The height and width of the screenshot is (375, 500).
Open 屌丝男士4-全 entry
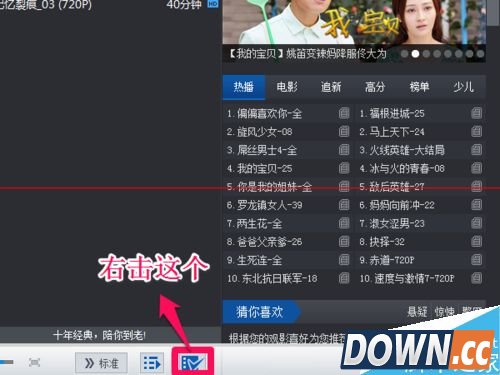pyautogui.click(x=262, y=150)
